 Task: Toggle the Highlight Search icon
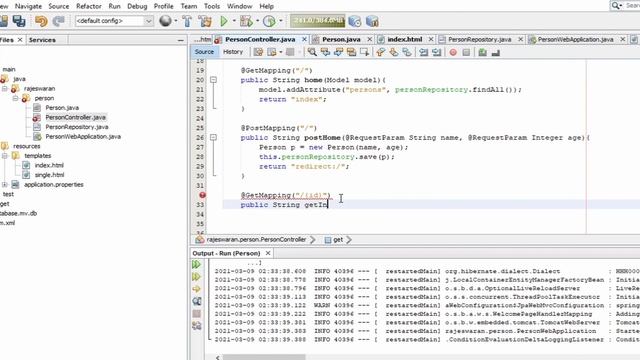click(351, 52)
